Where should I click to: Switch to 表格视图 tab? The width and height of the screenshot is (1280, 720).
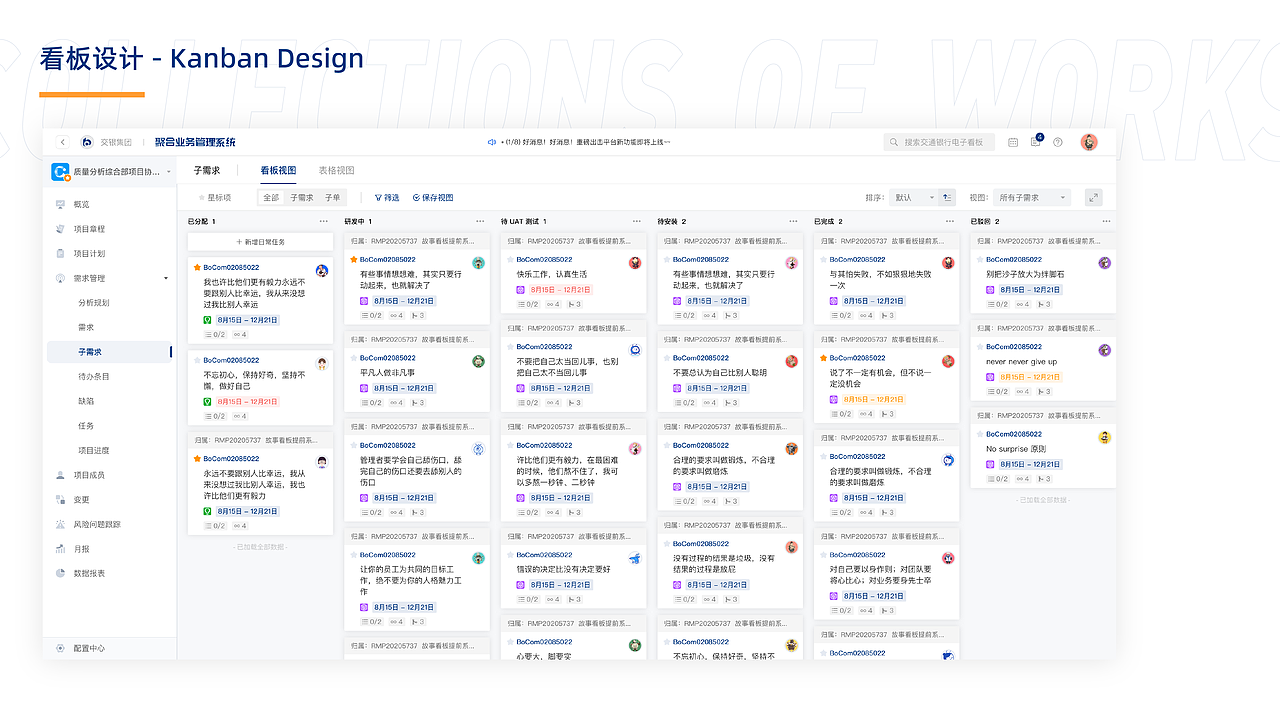point(336,171)
